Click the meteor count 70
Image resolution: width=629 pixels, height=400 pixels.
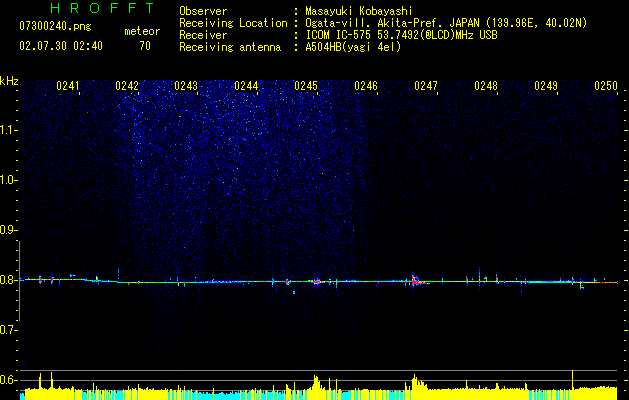click(145, 46)
